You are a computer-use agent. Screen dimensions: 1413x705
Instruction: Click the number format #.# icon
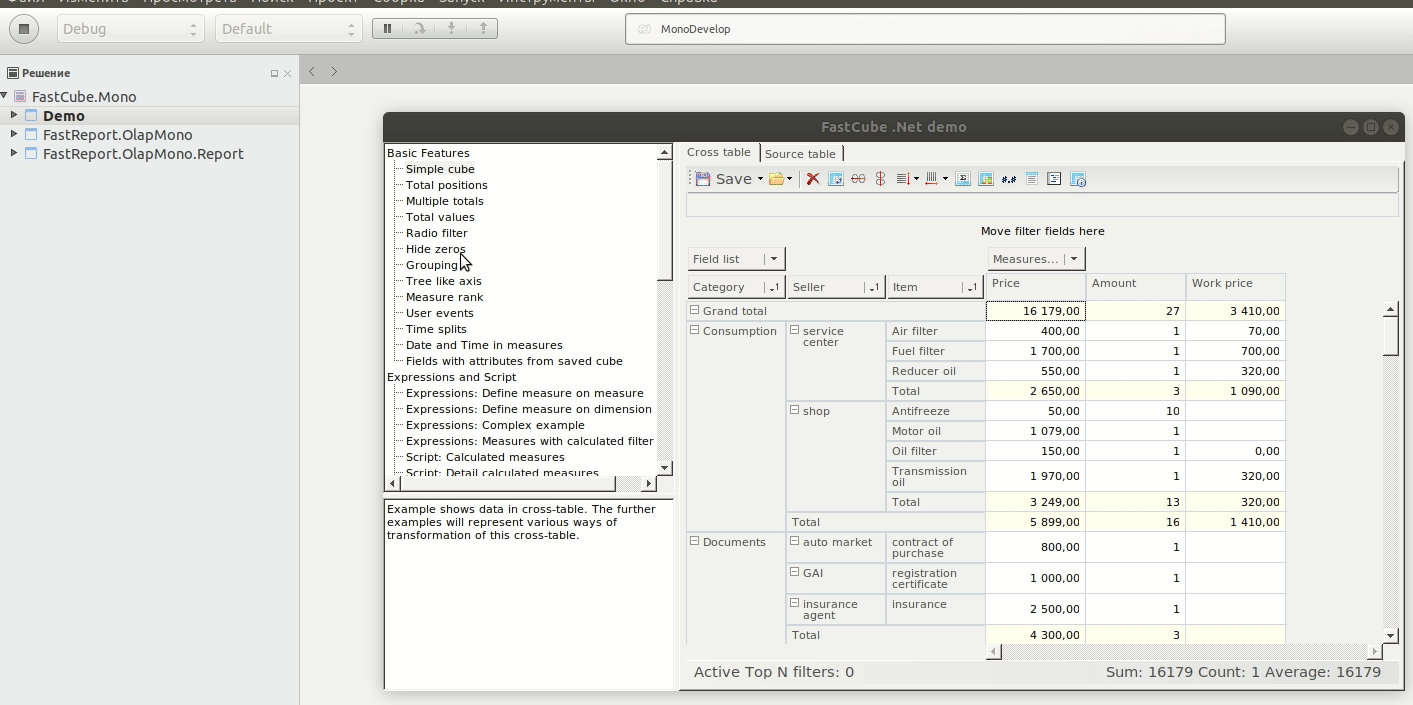[1009, 179]
